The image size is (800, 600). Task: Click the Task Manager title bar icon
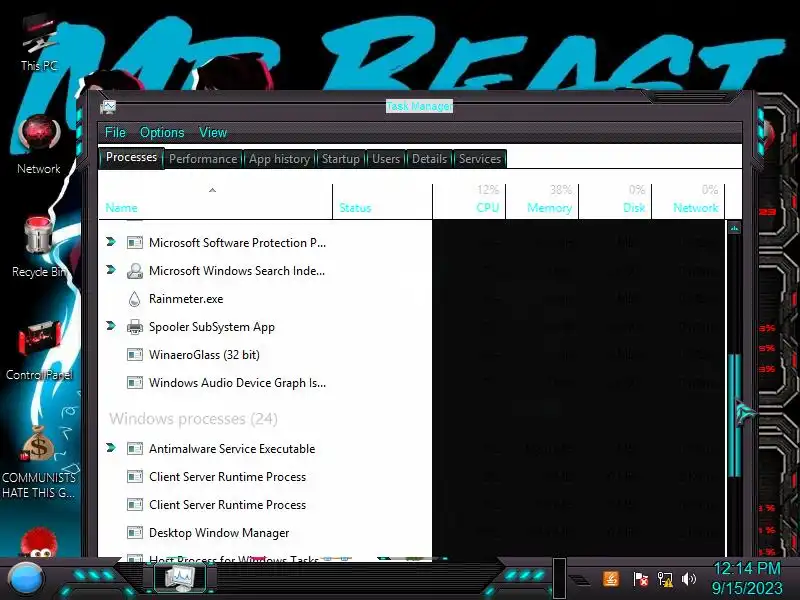click(x=108, y=106)
